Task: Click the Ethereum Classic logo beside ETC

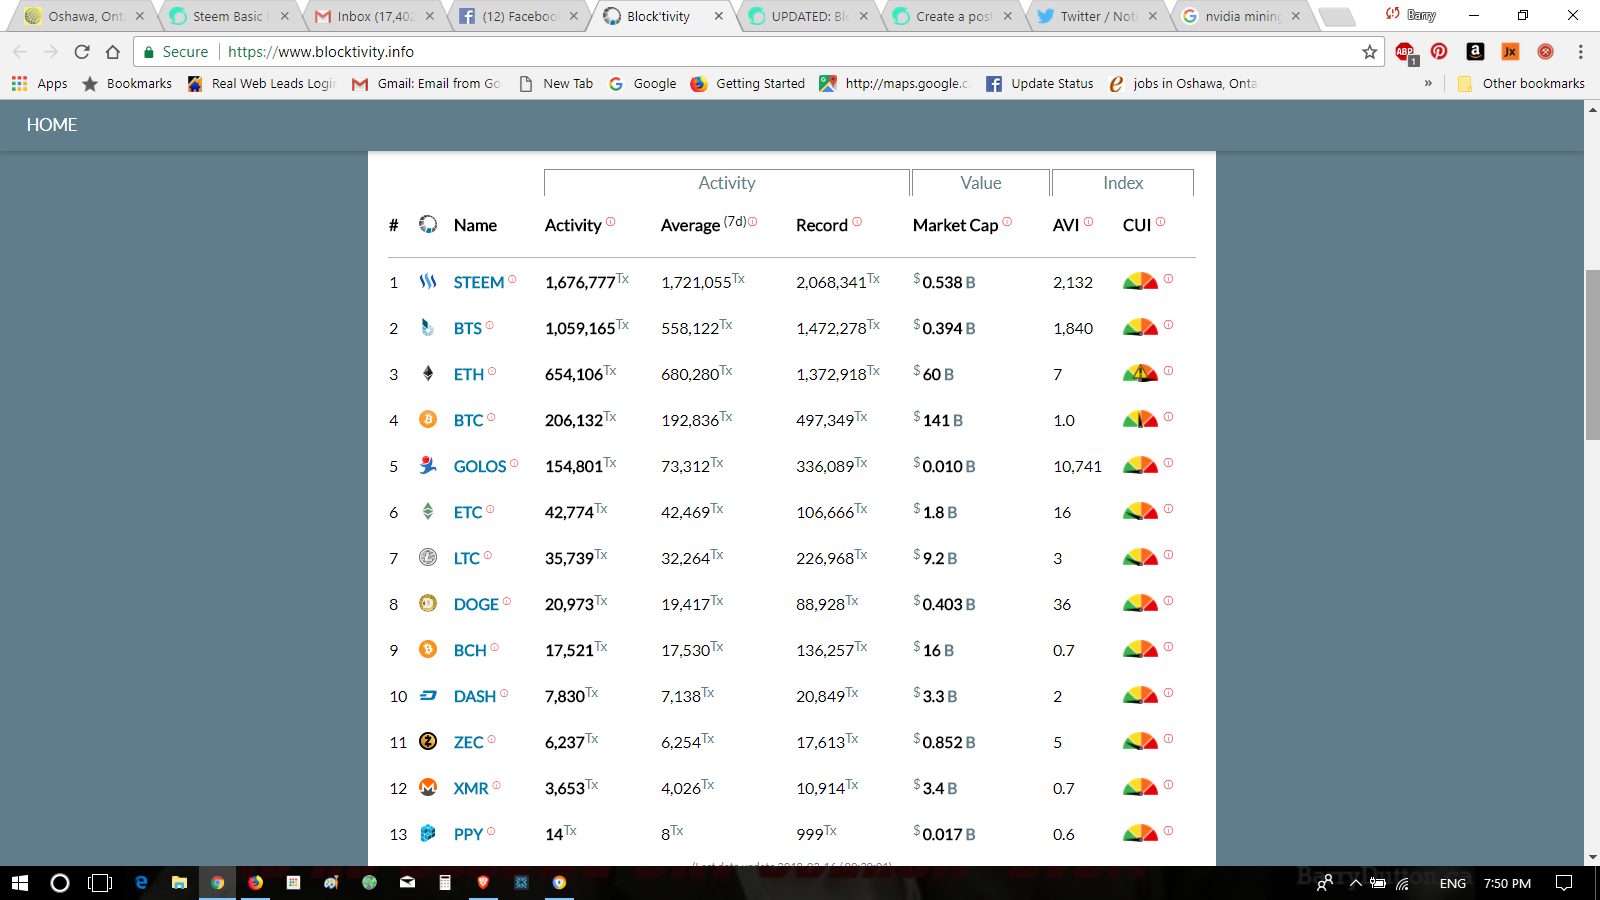Action: click(x=428, y=511)
